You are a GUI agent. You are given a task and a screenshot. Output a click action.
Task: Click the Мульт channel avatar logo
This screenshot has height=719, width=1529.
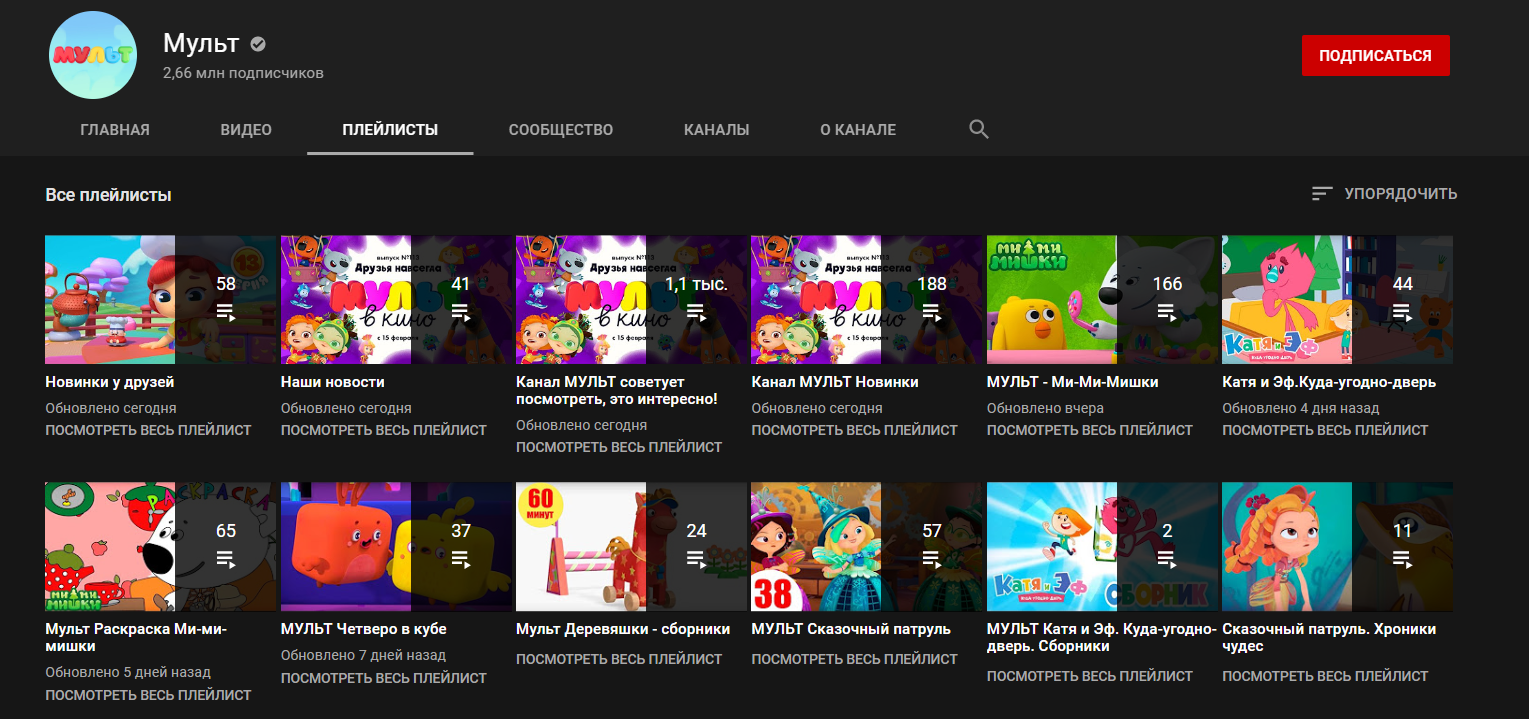tap(92, 57)
